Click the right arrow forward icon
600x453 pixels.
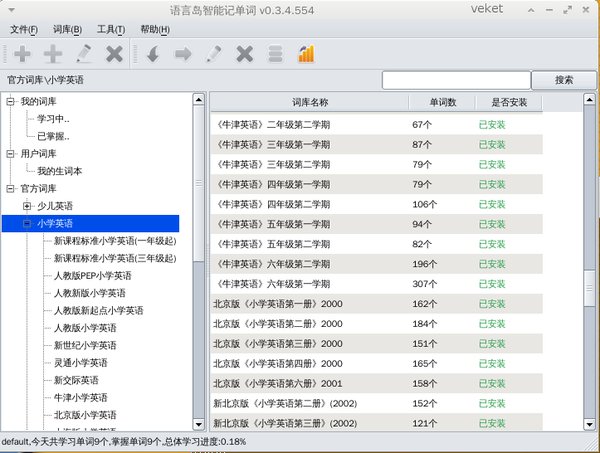[x=183, y=54]
